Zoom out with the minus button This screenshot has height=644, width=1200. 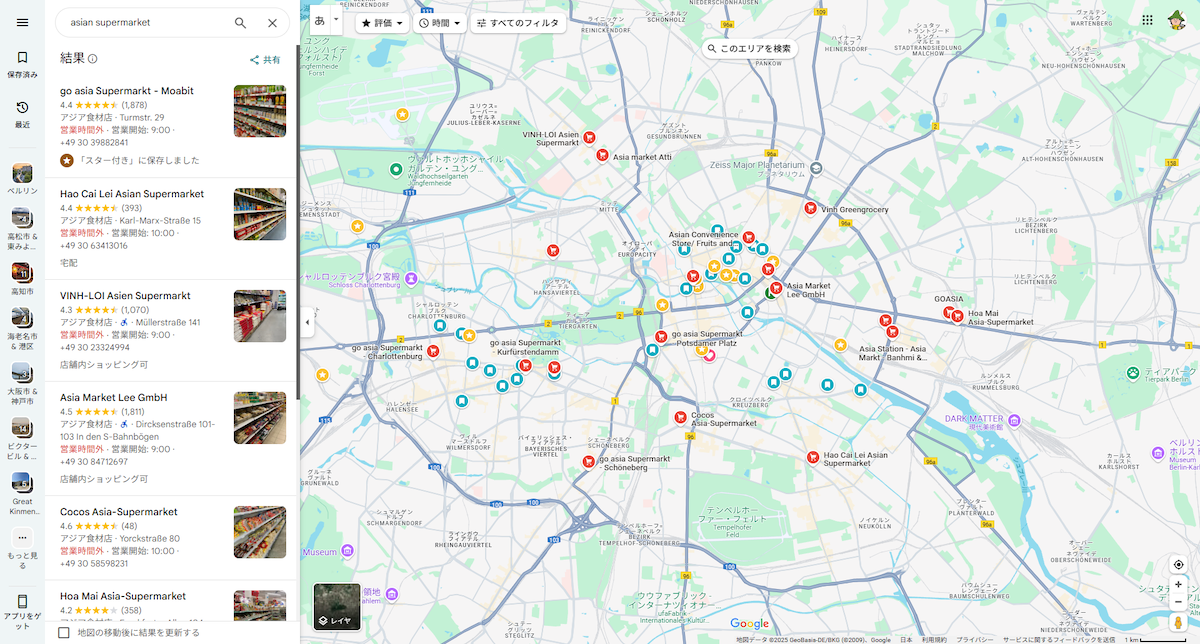pyautogui.click(x=1179, y=602)
